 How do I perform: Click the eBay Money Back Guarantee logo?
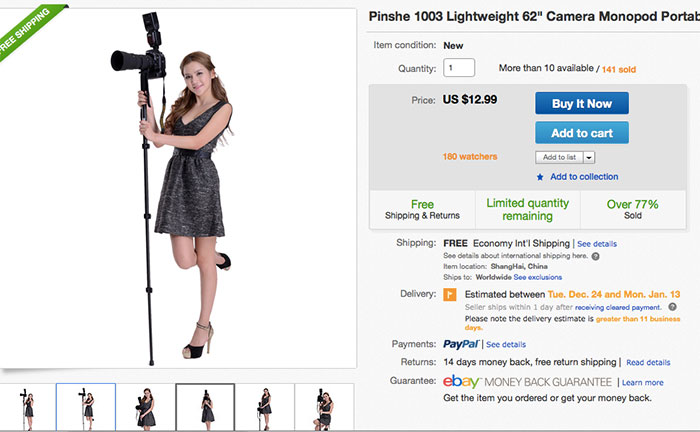point(527,382)
